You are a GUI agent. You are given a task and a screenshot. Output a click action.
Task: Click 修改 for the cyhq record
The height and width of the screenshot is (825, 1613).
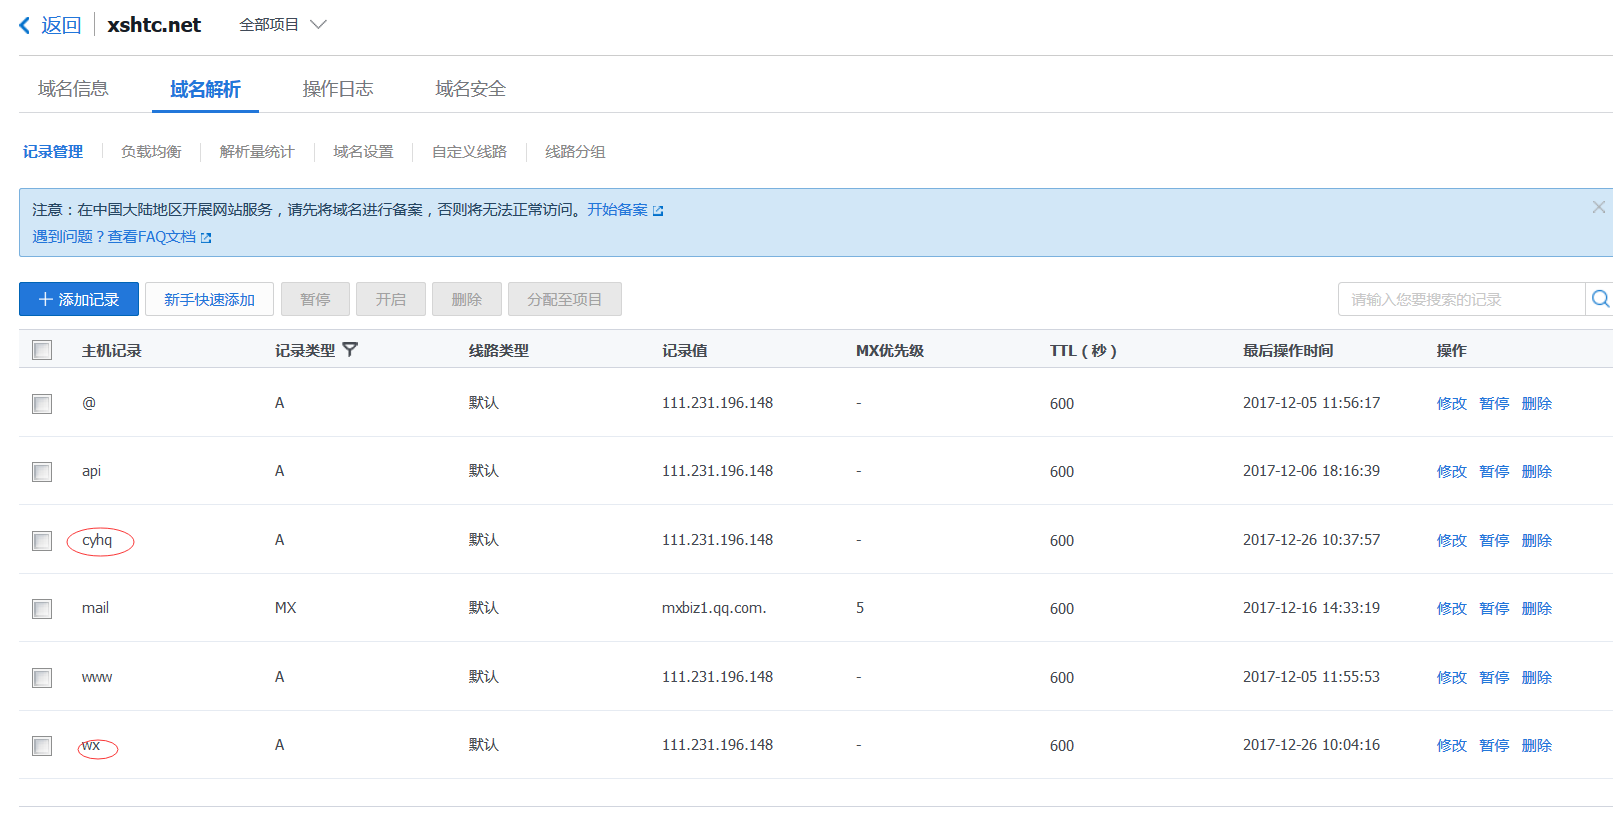1451,541
